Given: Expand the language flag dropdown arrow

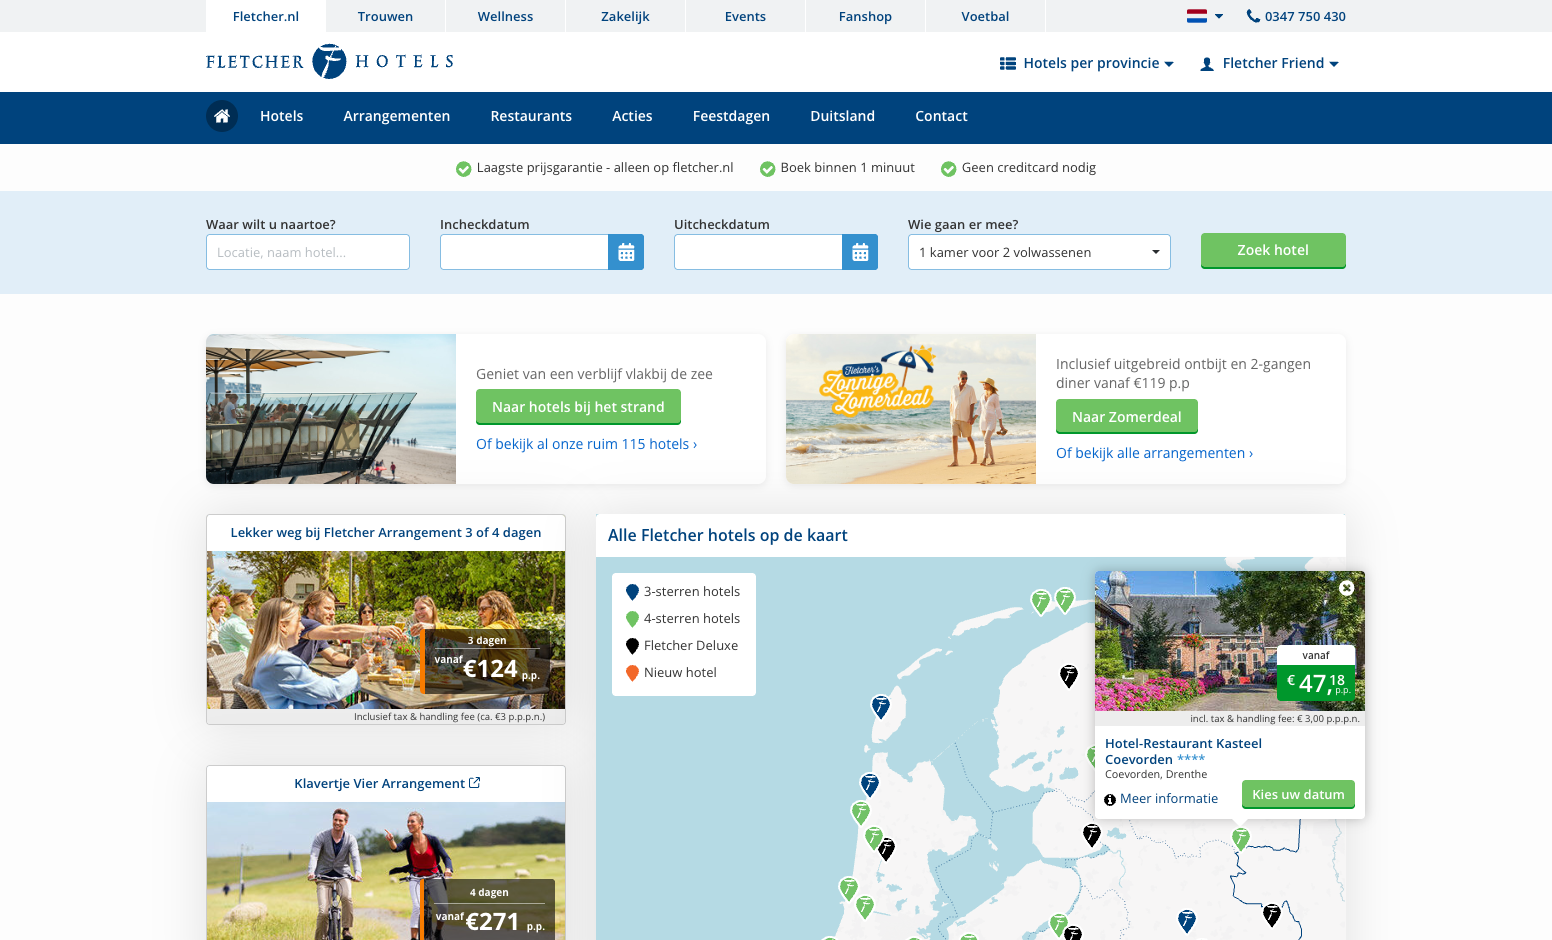Looking at the screenshot, I should tap(1219, 16).
